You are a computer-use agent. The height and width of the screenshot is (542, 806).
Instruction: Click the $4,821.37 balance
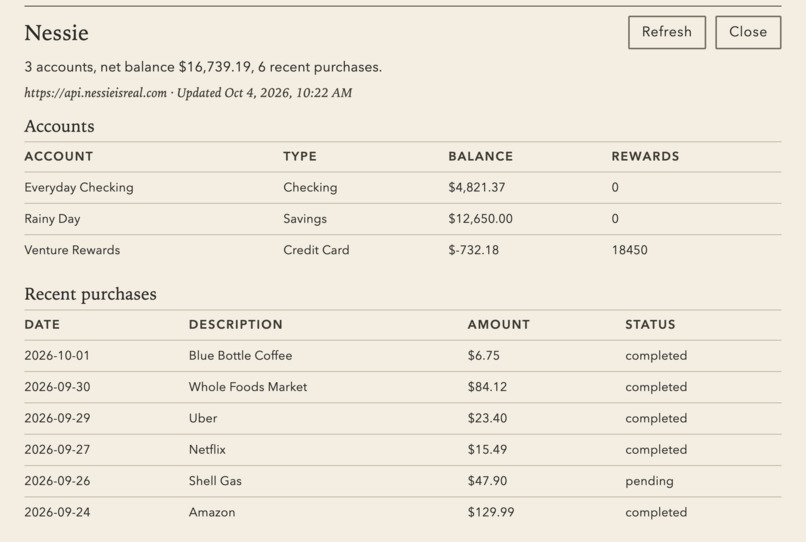(477, 188)
